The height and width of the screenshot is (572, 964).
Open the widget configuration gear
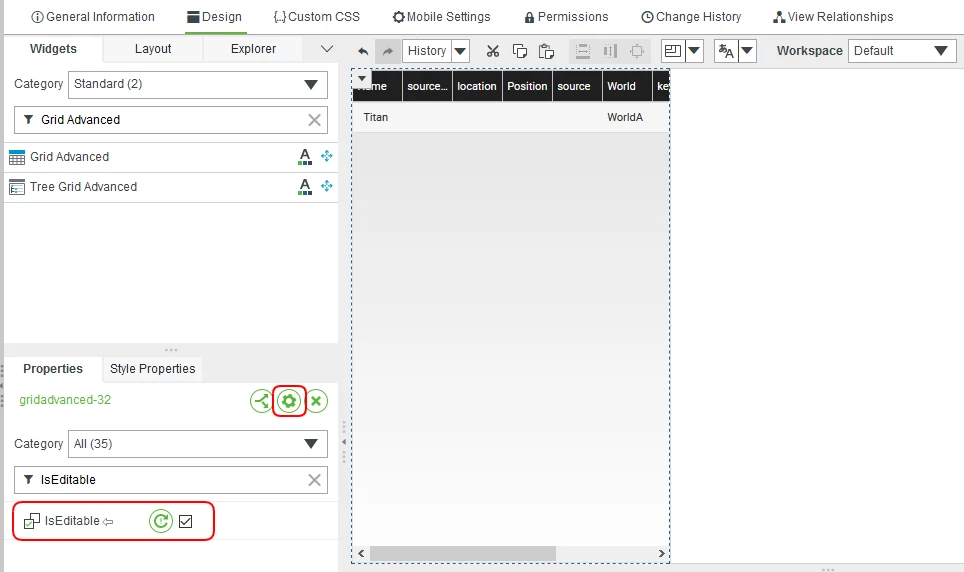289,402
